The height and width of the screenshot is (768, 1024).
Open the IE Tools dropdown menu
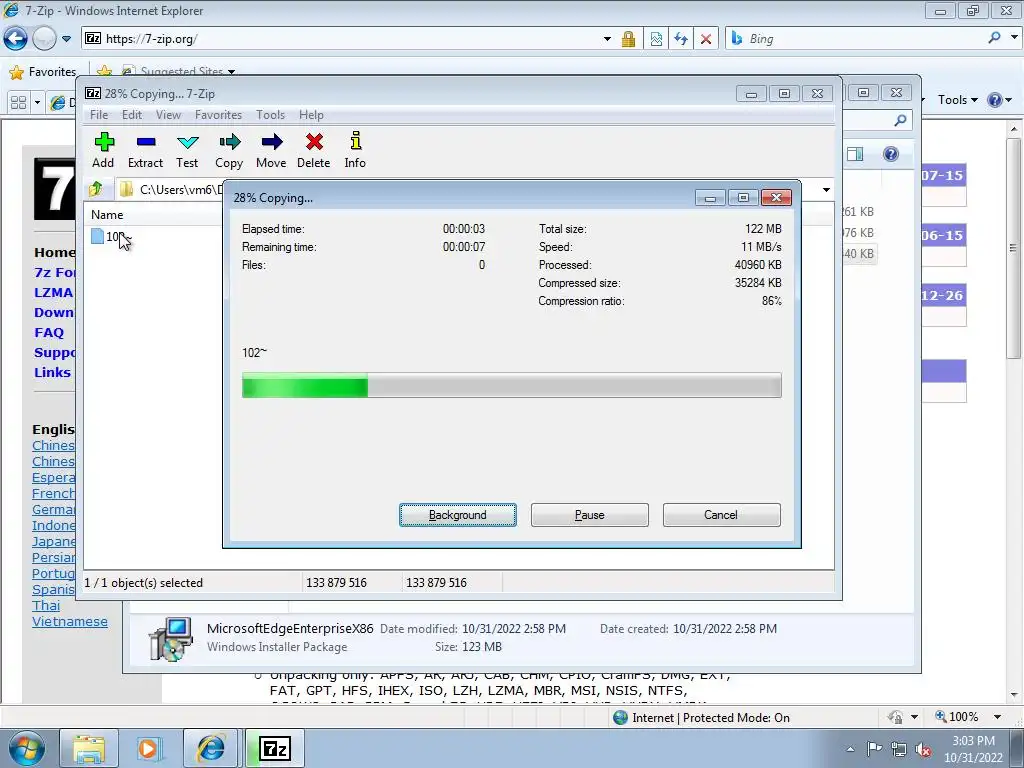958,100
